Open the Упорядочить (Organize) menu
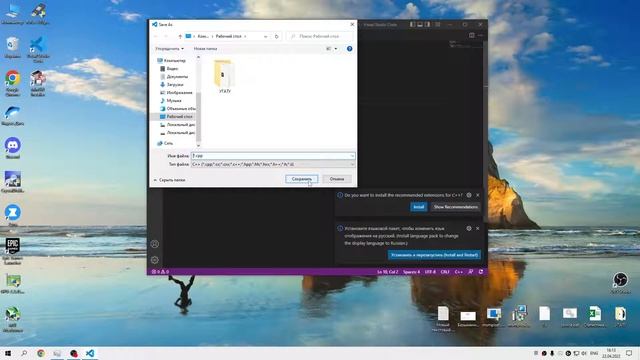The image size is (640, 360). tap(169, 49)
